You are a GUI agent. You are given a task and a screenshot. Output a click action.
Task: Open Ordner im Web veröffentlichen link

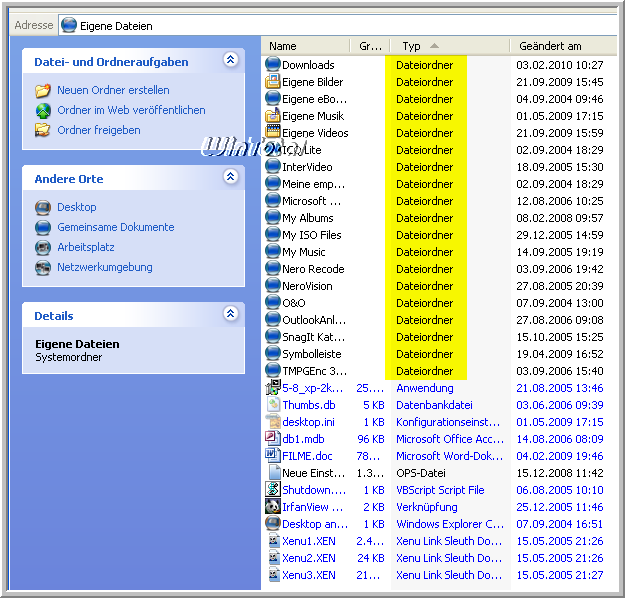131,110
